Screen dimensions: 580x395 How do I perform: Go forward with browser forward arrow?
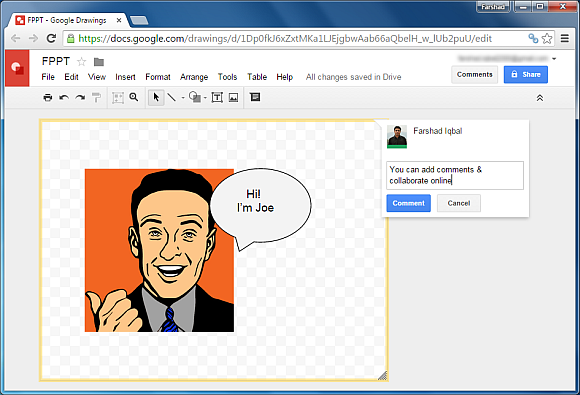[x=33, y=38]
